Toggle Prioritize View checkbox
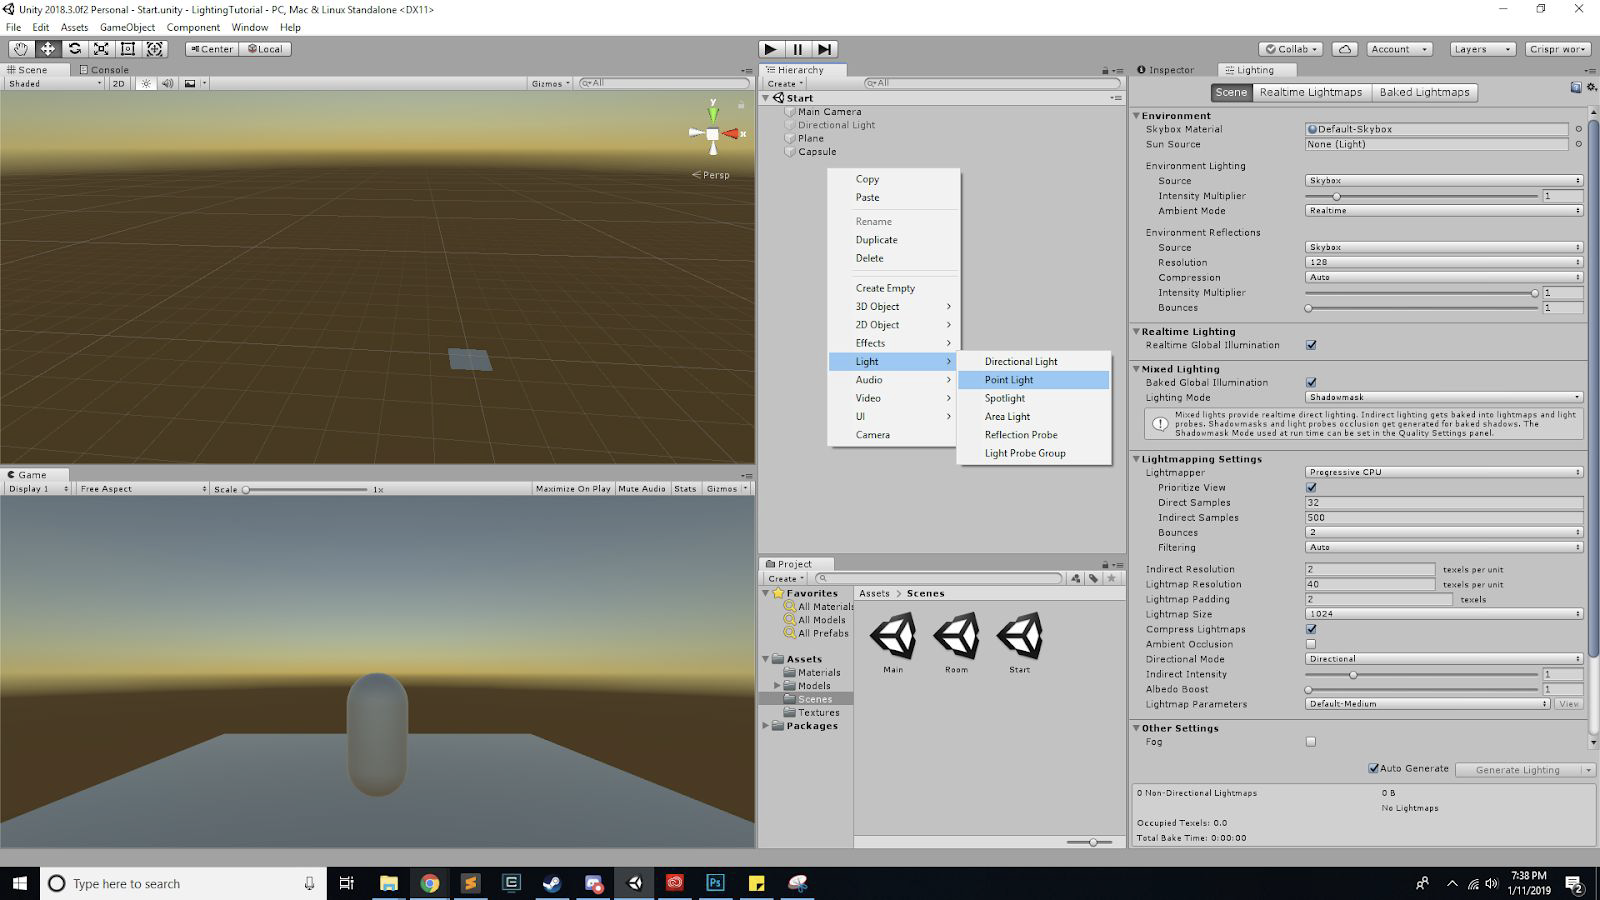 tap(1311, 488)
